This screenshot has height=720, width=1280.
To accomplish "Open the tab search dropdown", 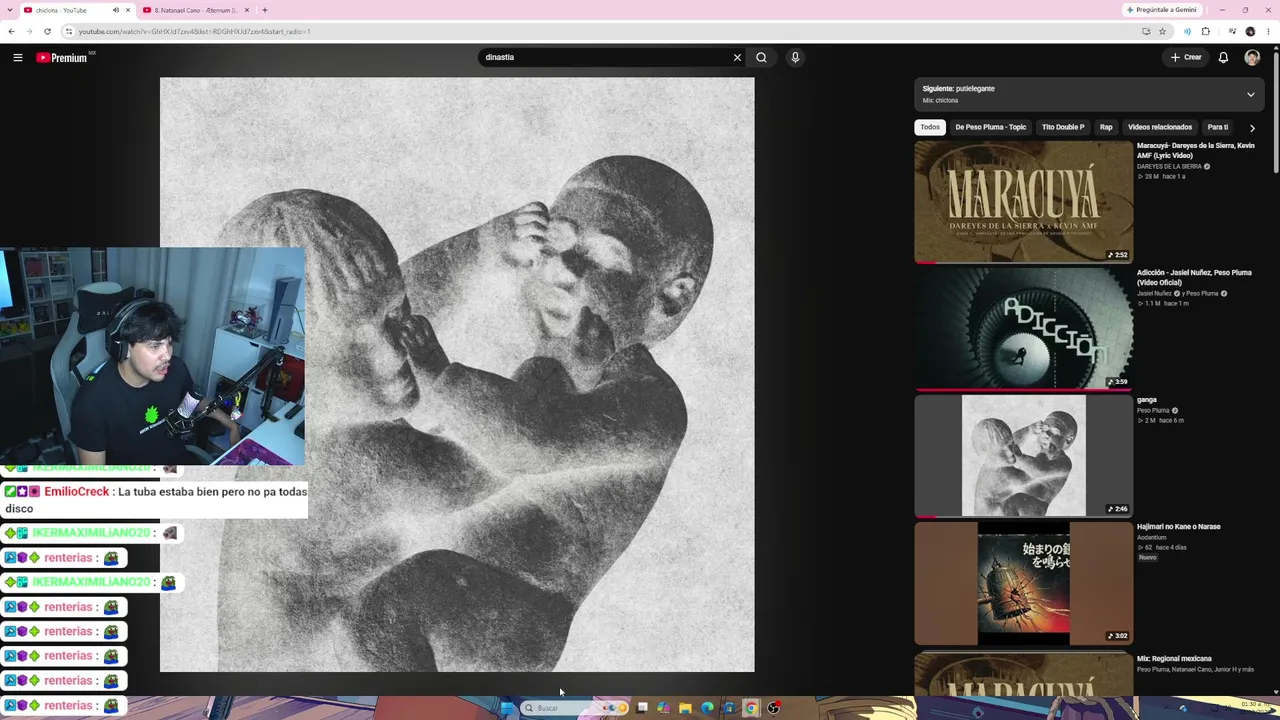I will [11, 10].
